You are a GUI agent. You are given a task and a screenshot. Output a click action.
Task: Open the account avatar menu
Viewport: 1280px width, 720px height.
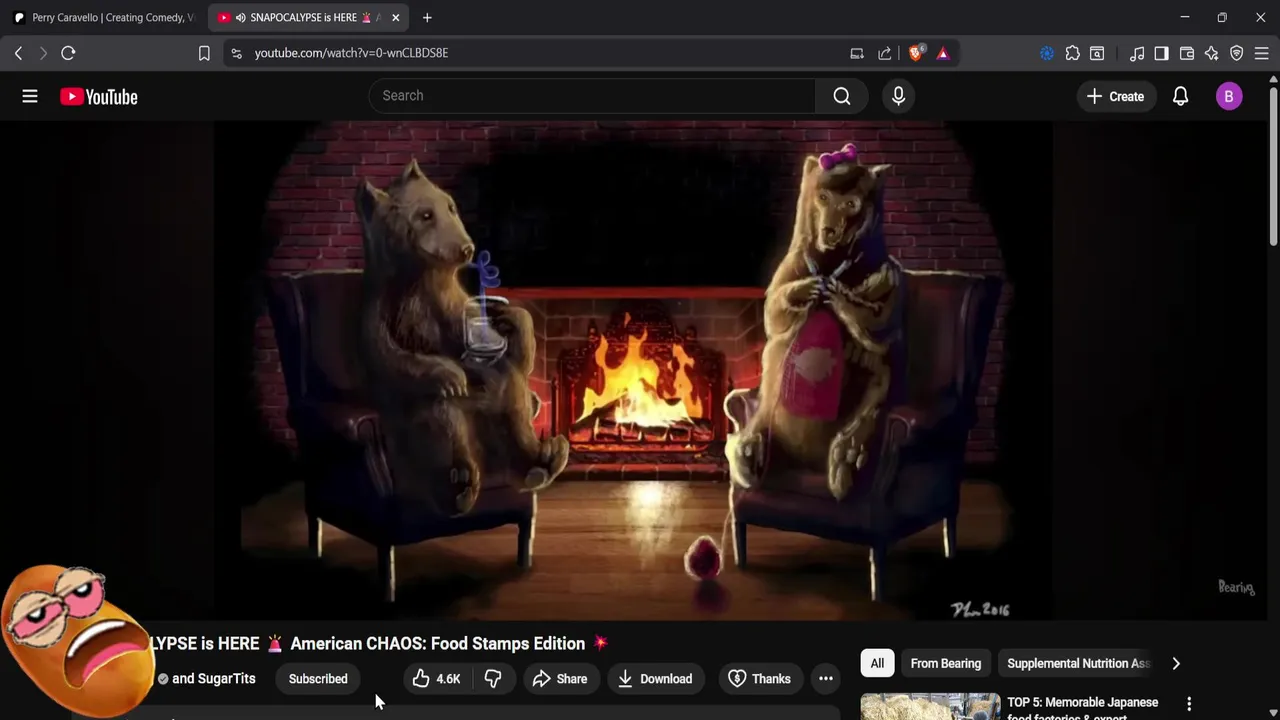point(1229,96)
